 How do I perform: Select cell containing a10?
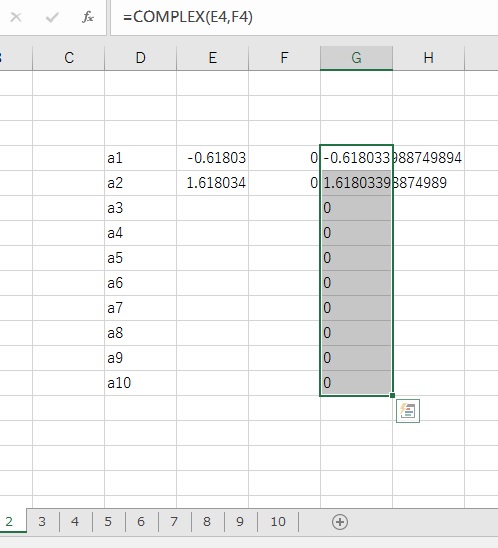(140, 383)
